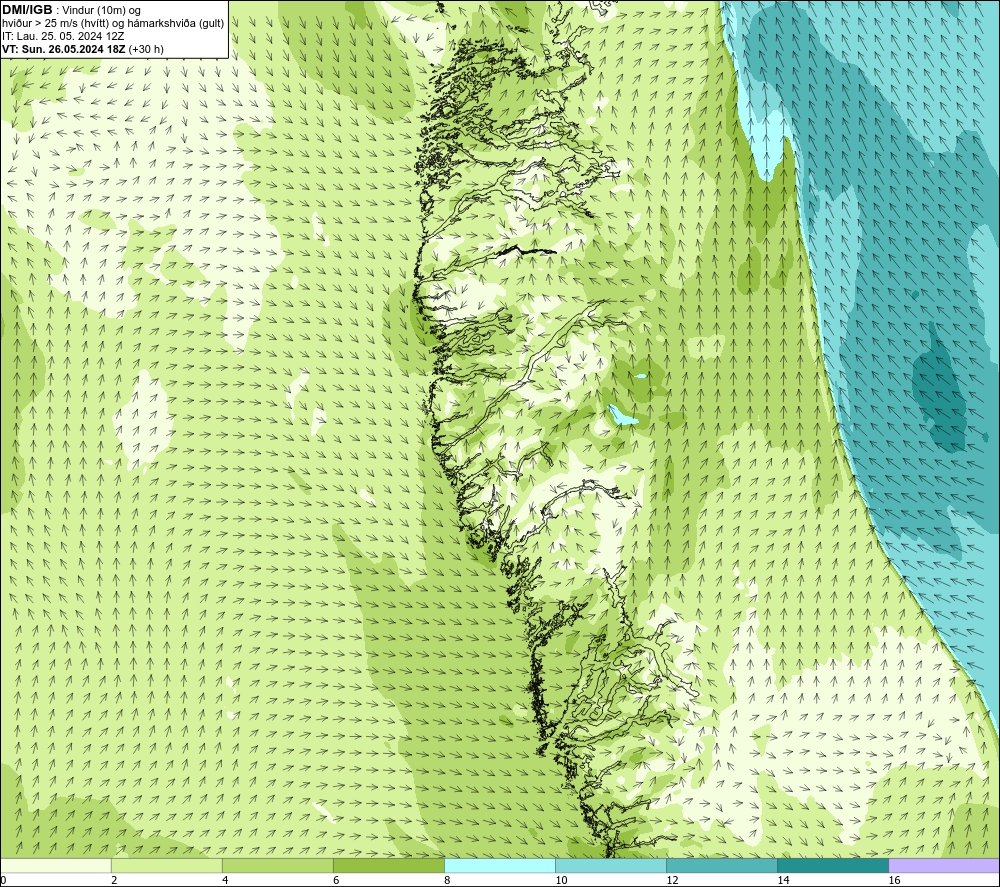Click the 'hviður > 25 m/s' description line
Viewport: 1000px width, 887px height.
point(114,23)
